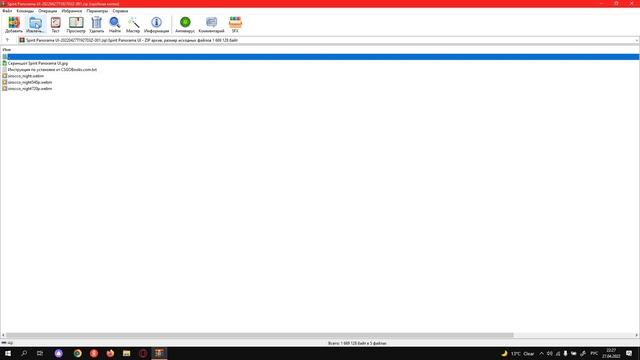Click the Добавить (Add) toolbar icon
This screenshot has width=640, height=360.
pyautogui.click(x=14, y=24)
